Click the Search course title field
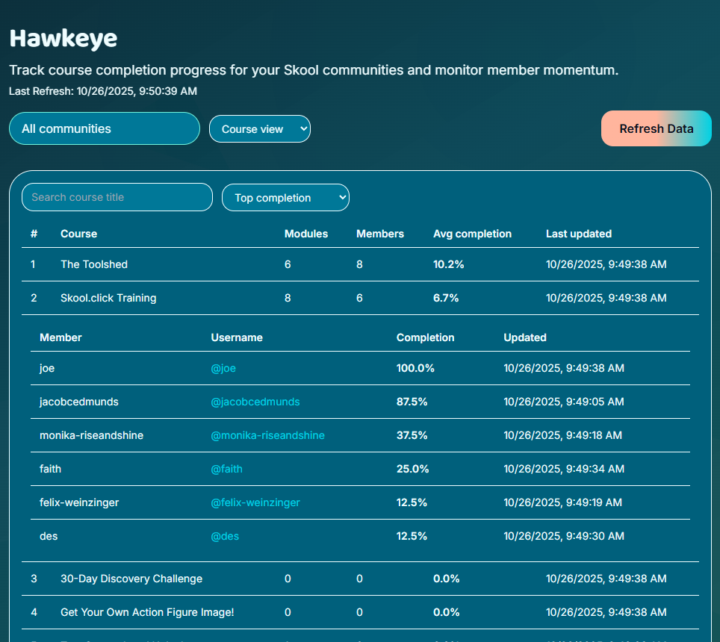Screen dimensions: 720x642 (117, 197)
